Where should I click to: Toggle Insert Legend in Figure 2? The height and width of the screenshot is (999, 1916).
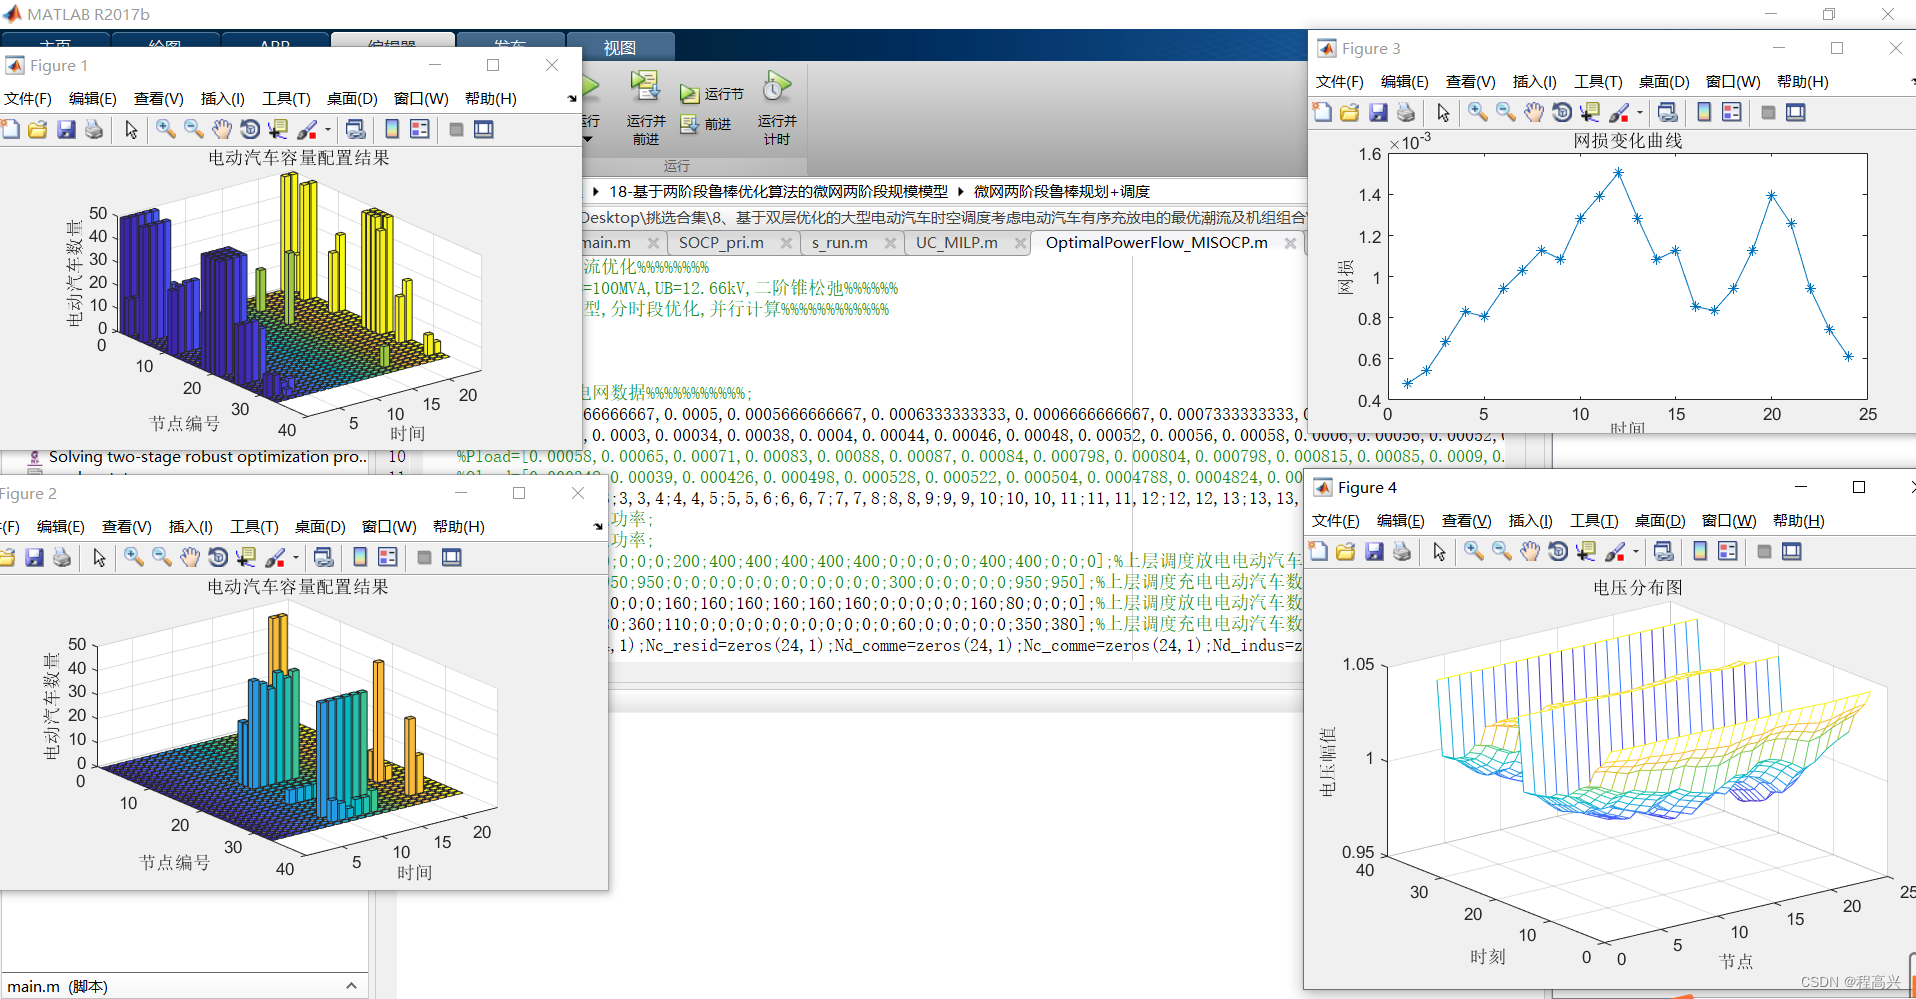[388, 557]
